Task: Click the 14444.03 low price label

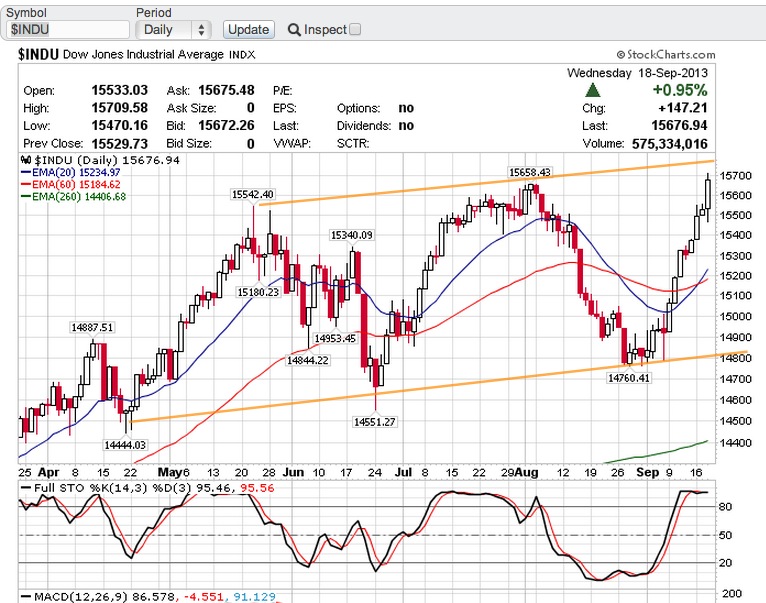Action: pos(125,445)
